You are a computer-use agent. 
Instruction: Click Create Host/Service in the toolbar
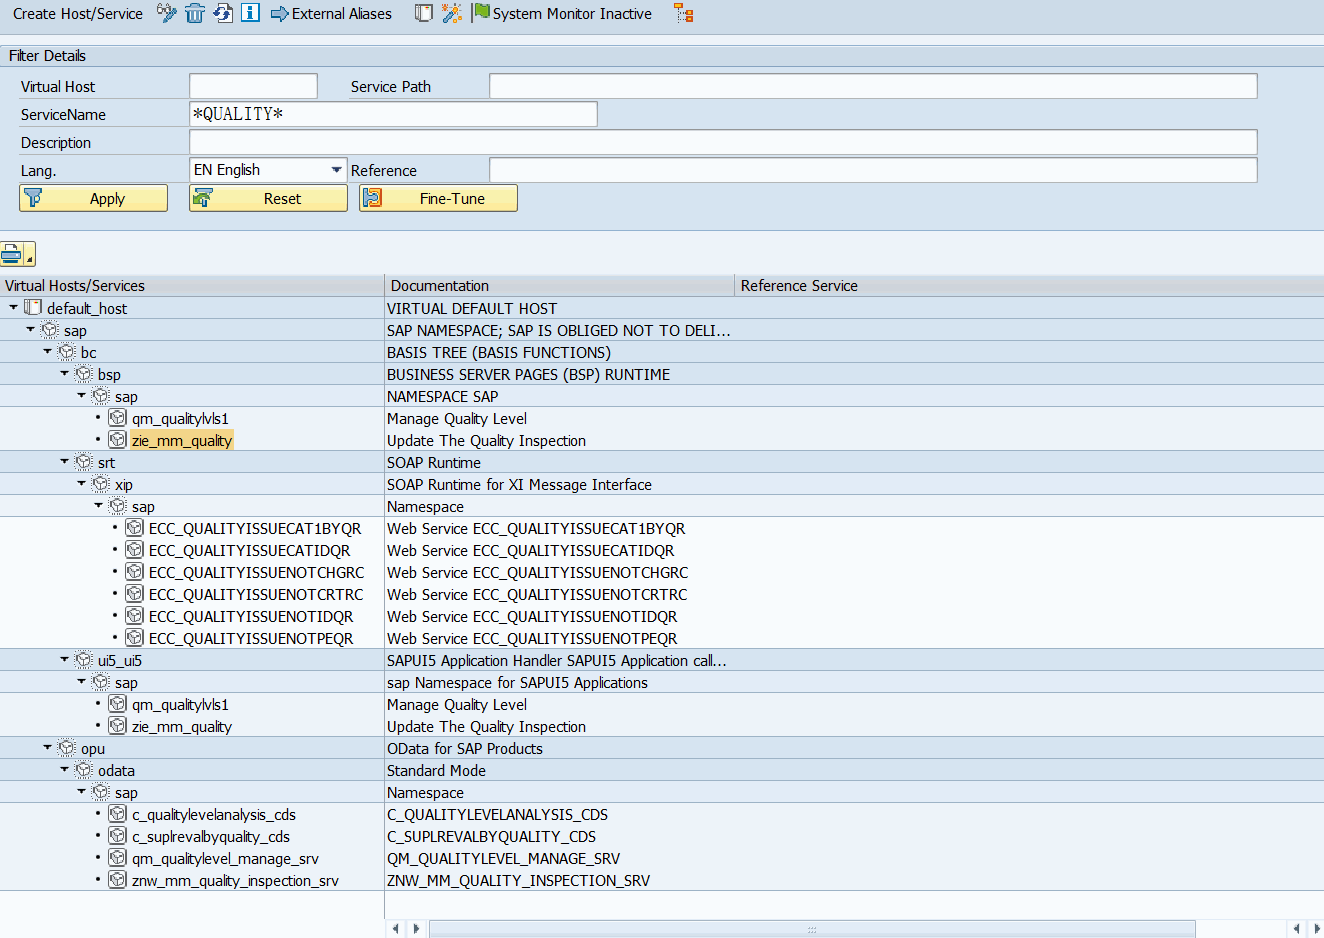[x=77, y=14]
